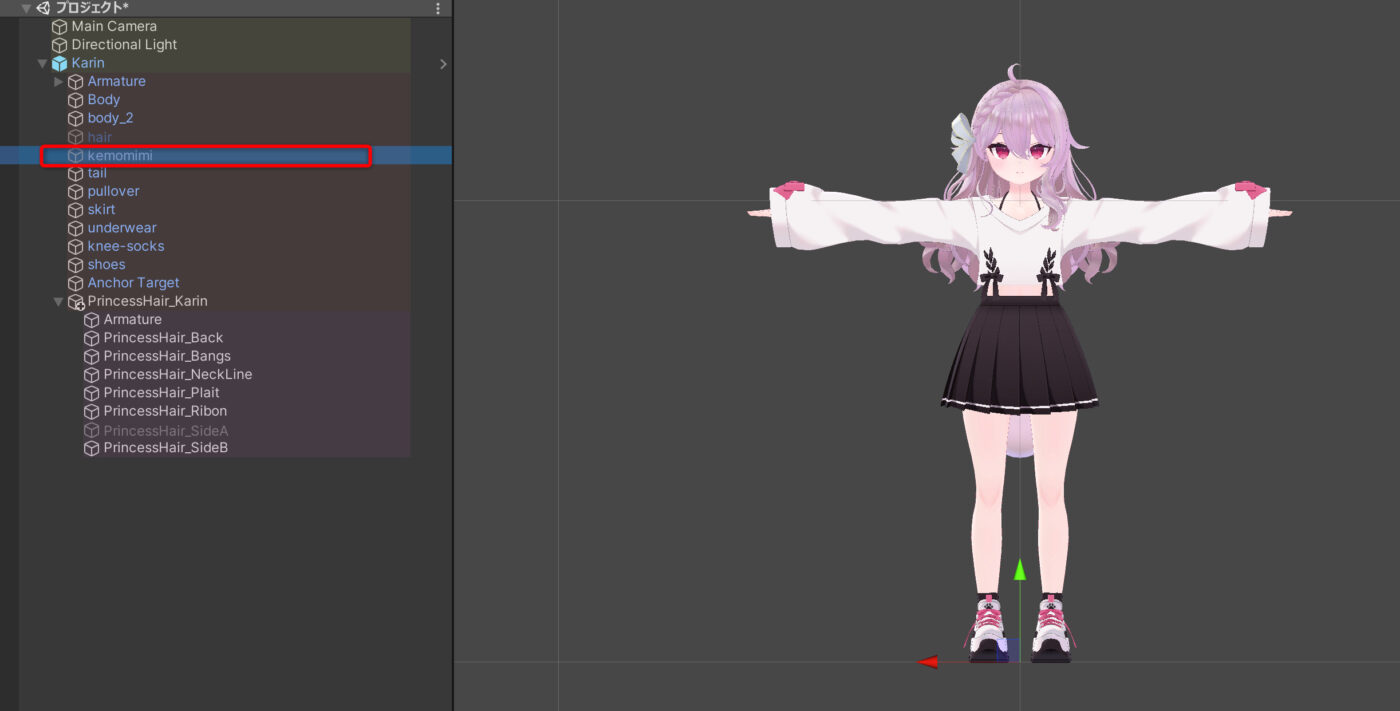The height and width of the screenshot is (711, 1400).
Task: Click the tail object cube icon
Action: point(76,173)
